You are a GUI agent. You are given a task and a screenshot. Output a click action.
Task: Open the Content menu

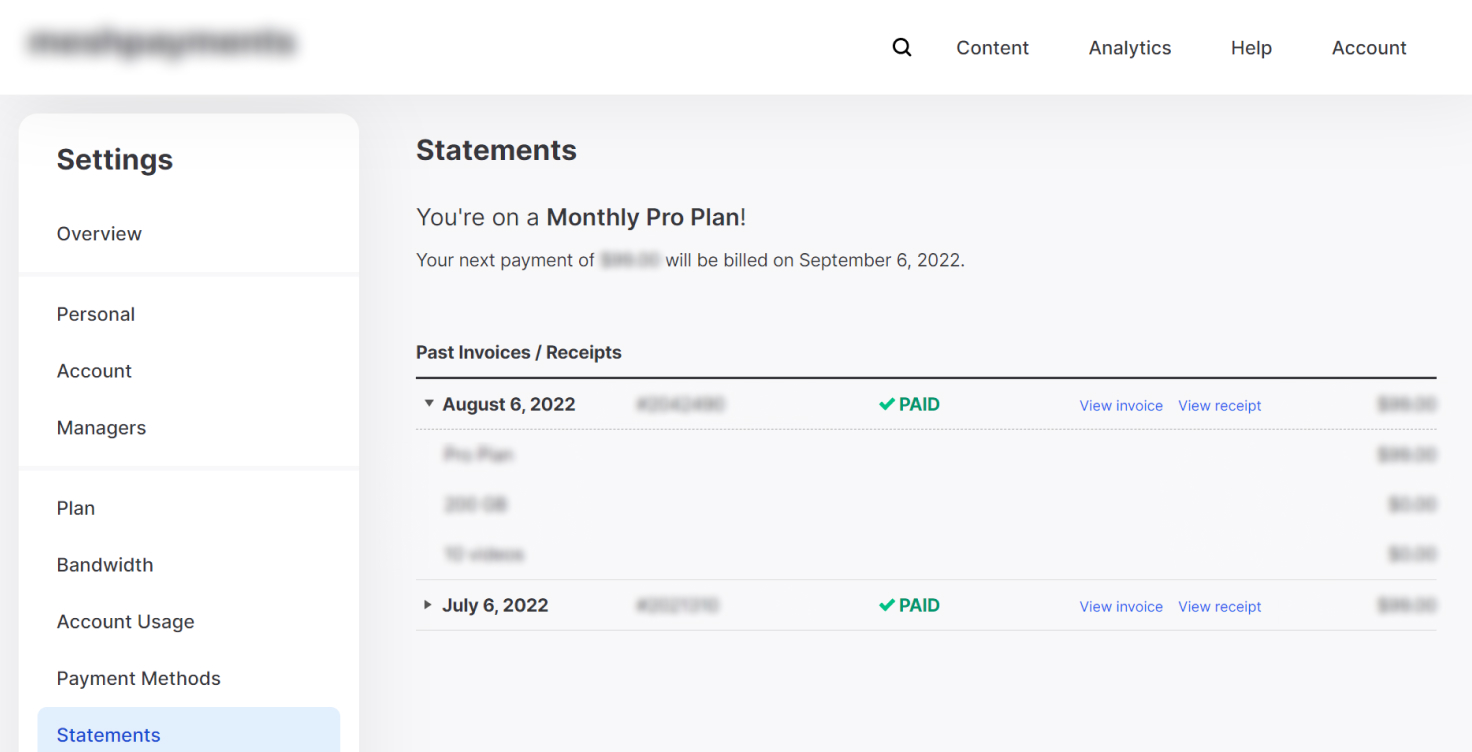992,48
